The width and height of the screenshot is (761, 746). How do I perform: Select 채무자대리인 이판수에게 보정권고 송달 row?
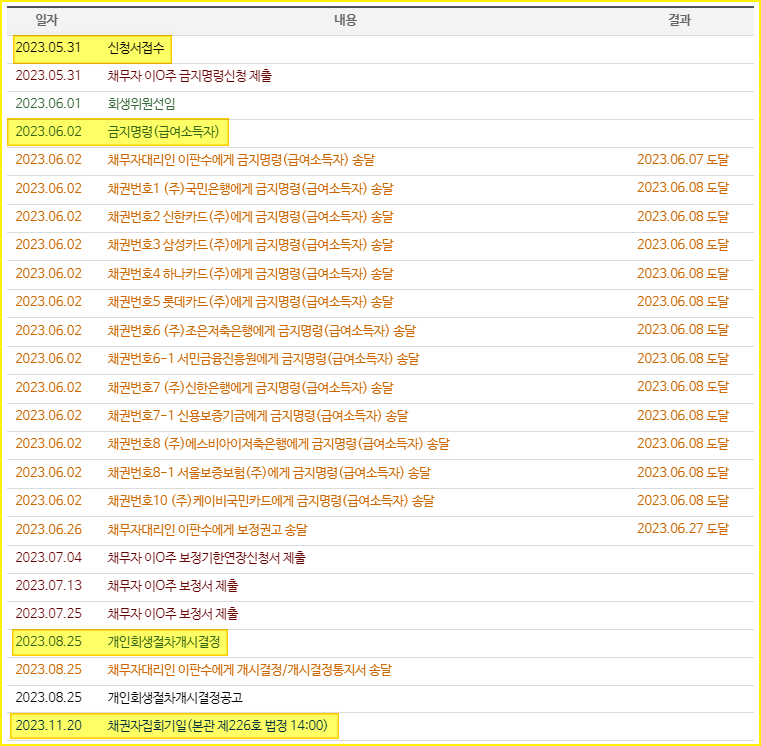tap(380, 530)
